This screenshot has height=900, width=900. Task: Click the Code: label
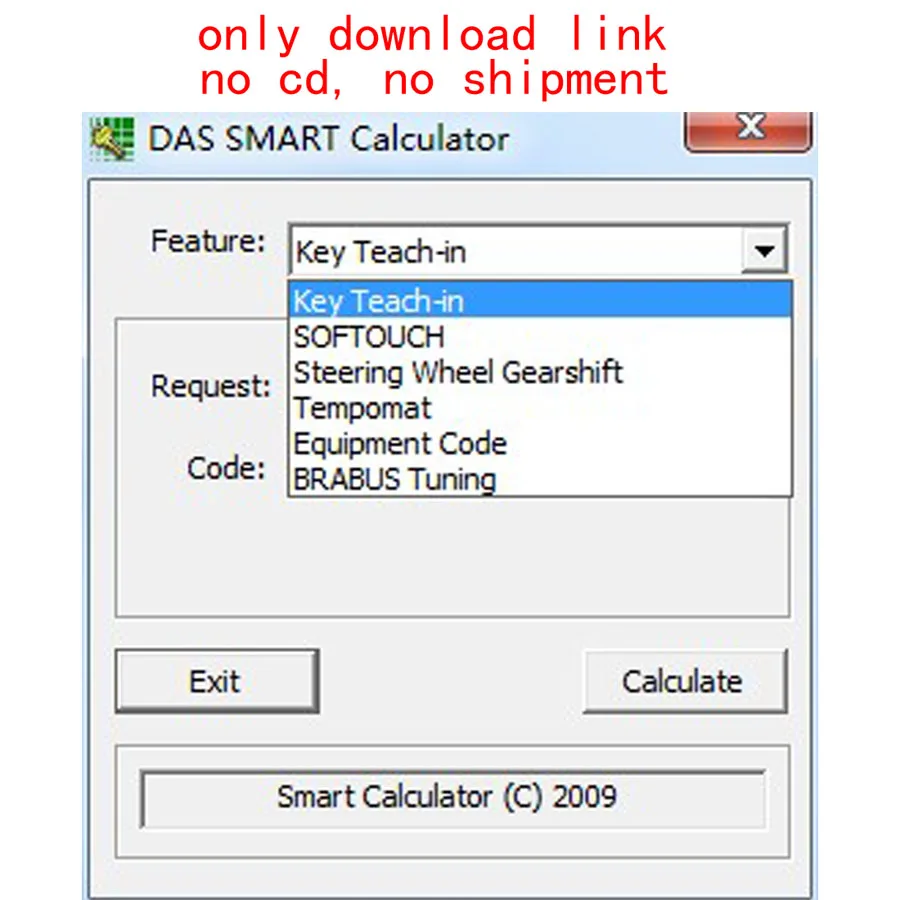[226, 468]
